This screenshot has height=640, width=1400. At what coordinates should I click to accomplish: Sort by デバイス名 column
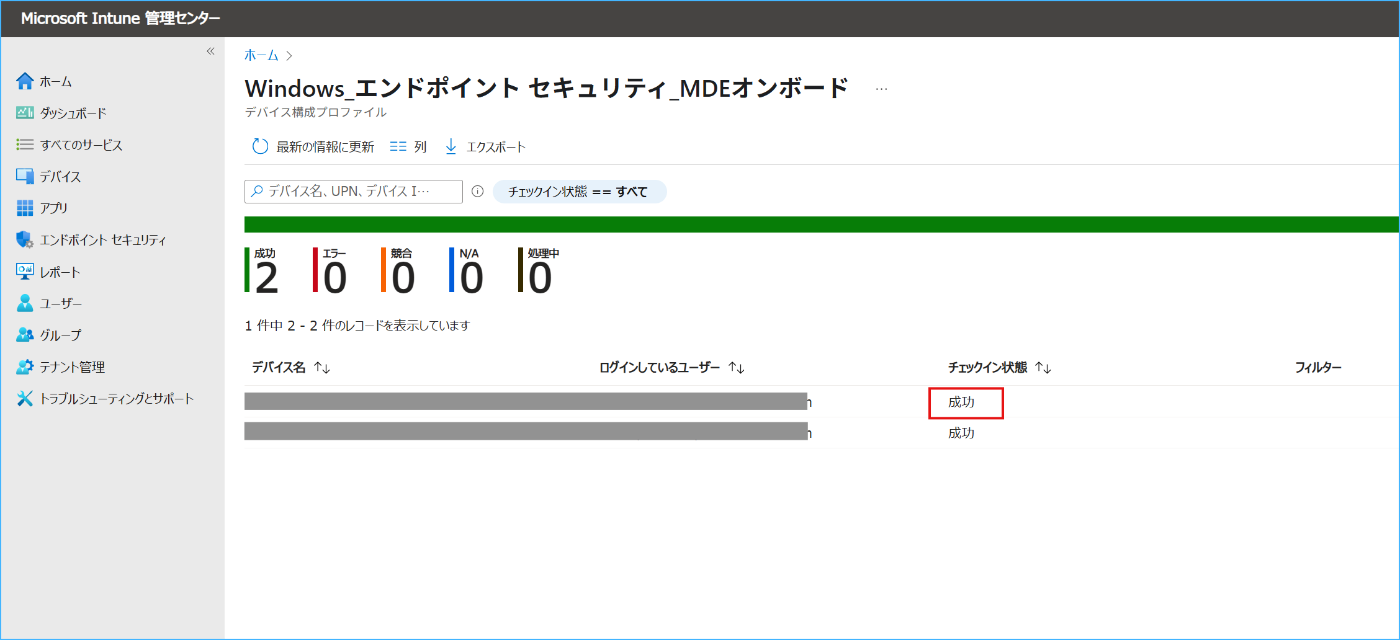click(291, 368)
